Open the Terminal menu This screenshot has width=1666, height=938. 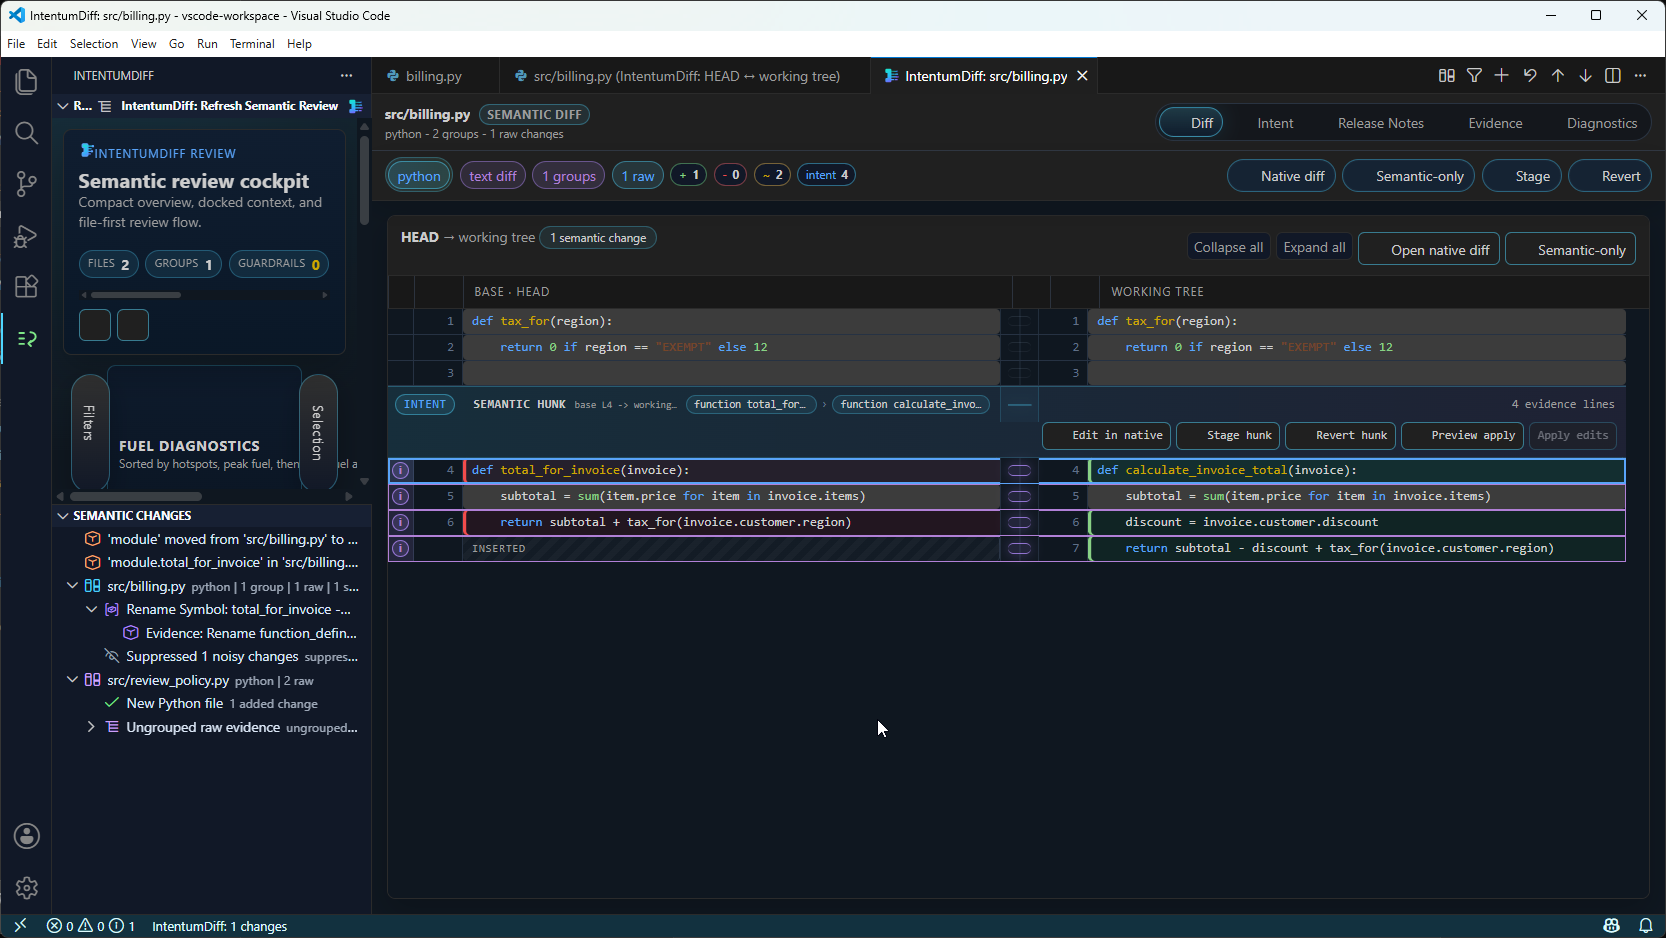[252, 44]
